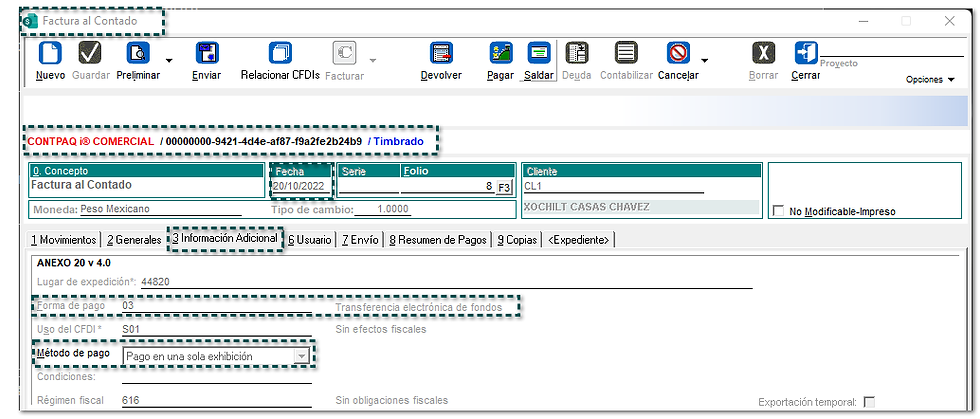Expand the Preliminar dropdown arrow
Screen dimensions: 980x419
[169, 61]
